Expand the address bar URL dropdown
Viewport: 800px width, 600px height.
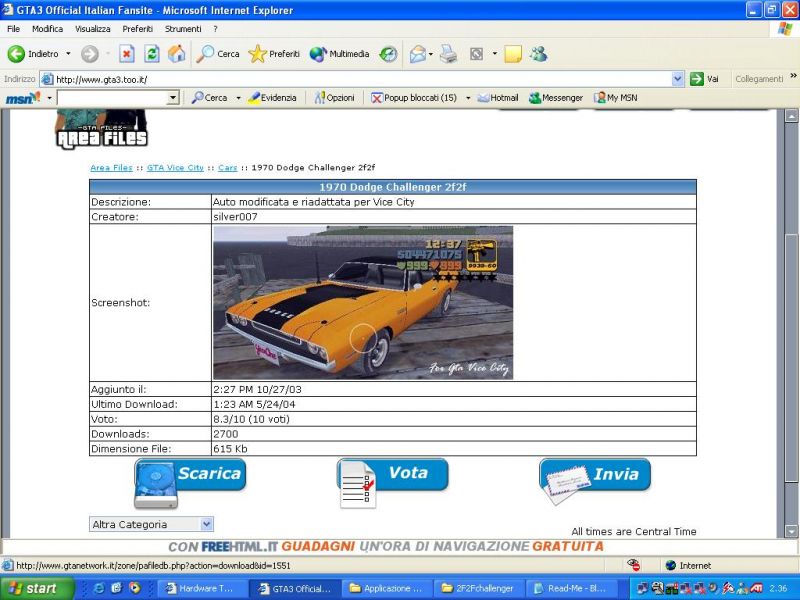(x=678, y=79)
